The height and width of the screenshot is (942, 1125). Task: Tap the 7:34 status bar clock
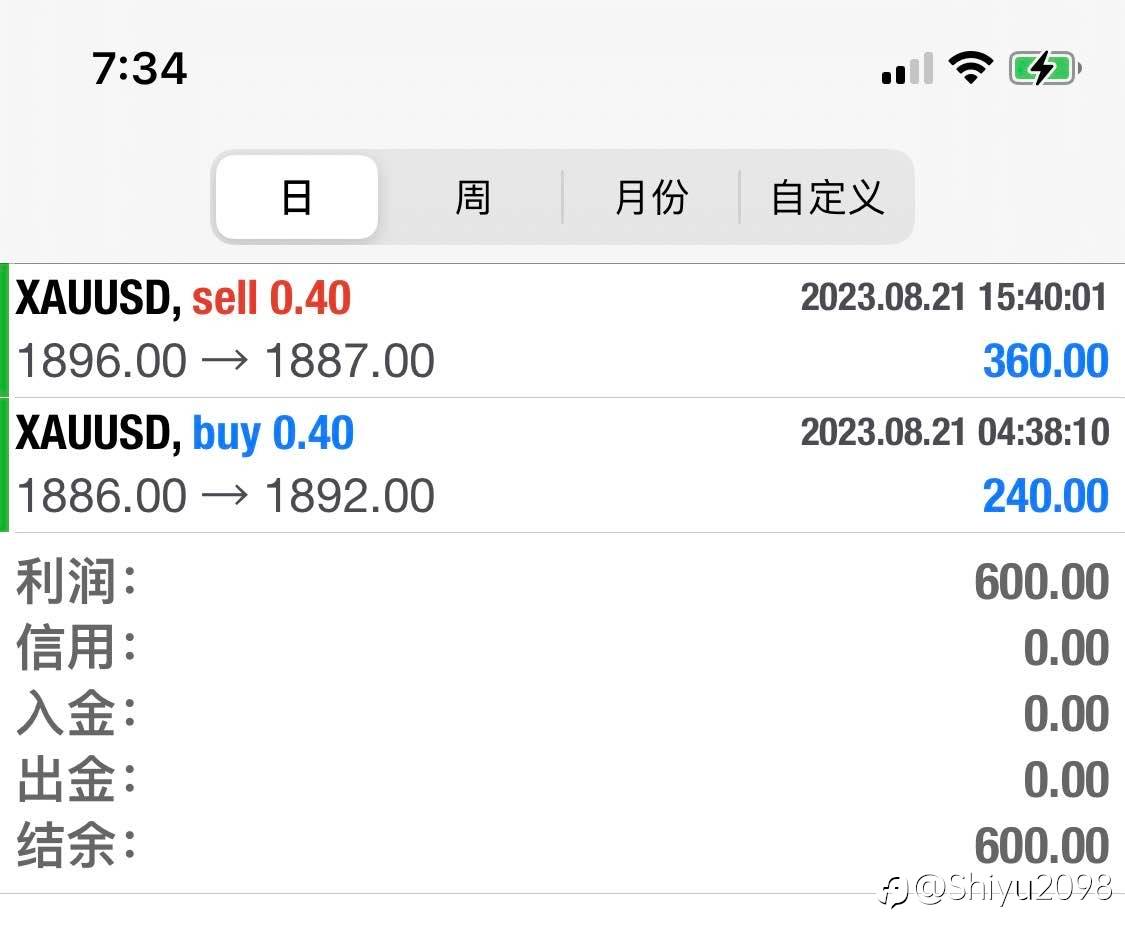click(140, 68)
